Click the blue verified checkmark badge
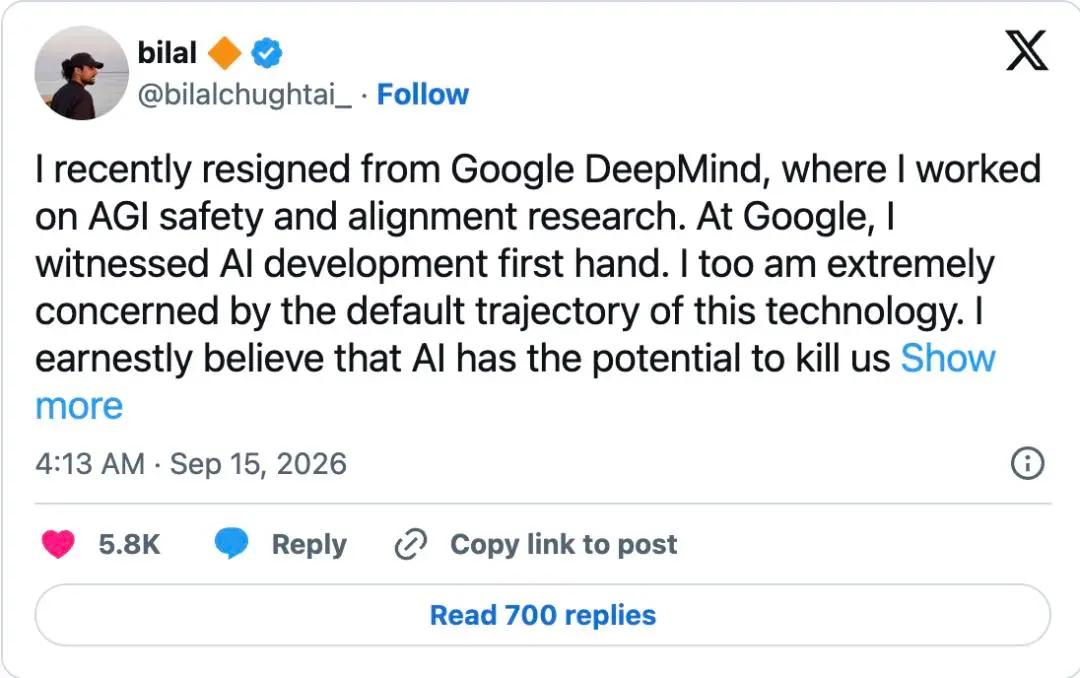 coord(267,53)
